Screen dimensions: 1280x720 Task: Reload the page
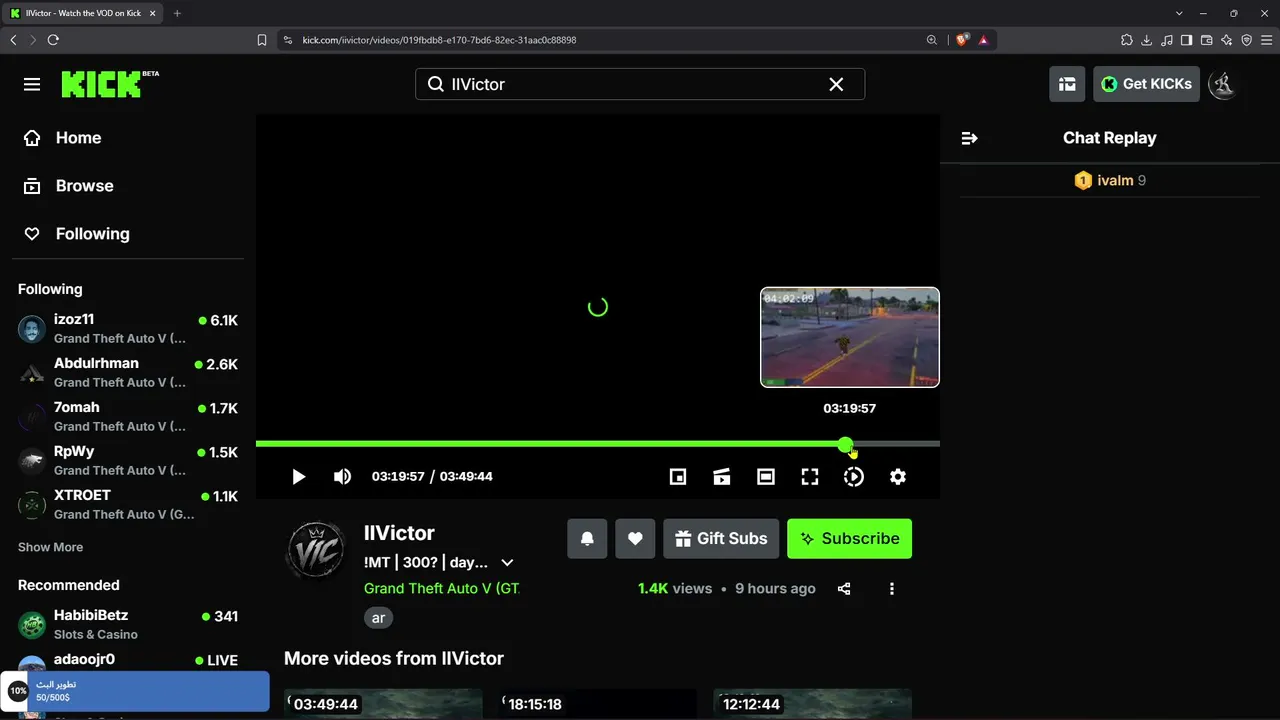[x=53, y=40]
